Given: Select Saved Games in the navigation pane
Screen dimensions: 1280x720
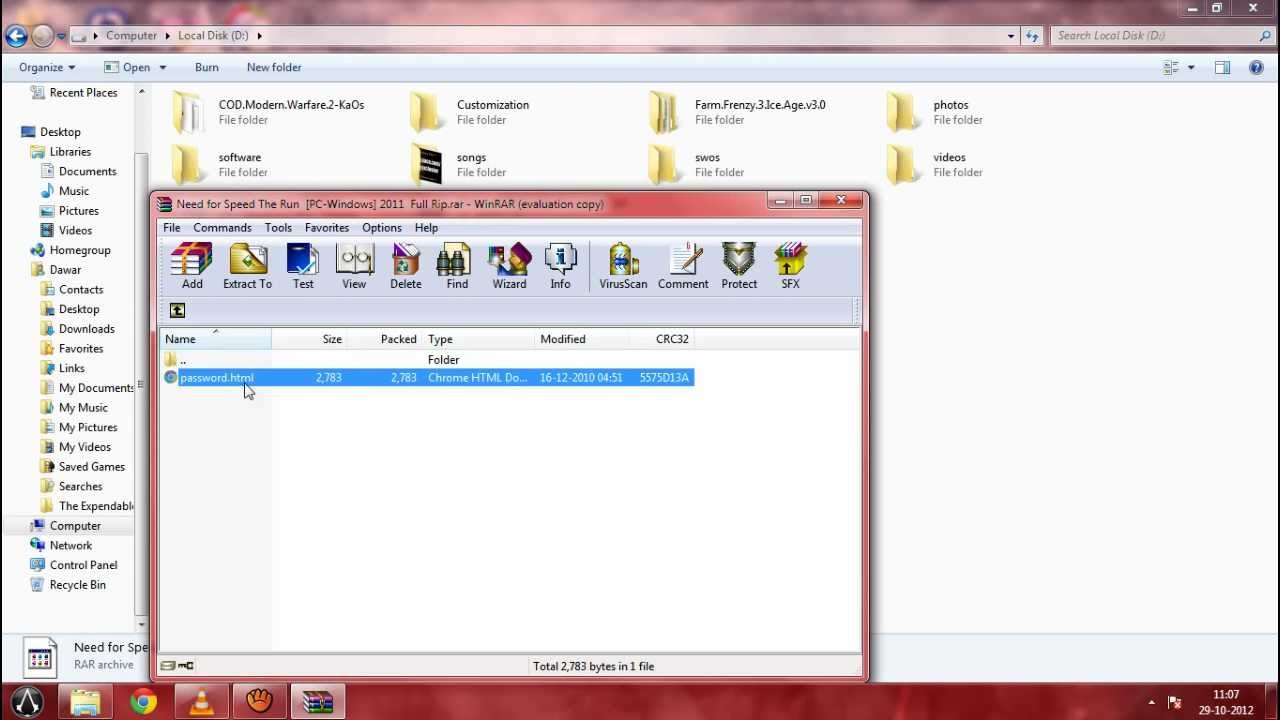Looking at the screenshot, I should [83, 467].
